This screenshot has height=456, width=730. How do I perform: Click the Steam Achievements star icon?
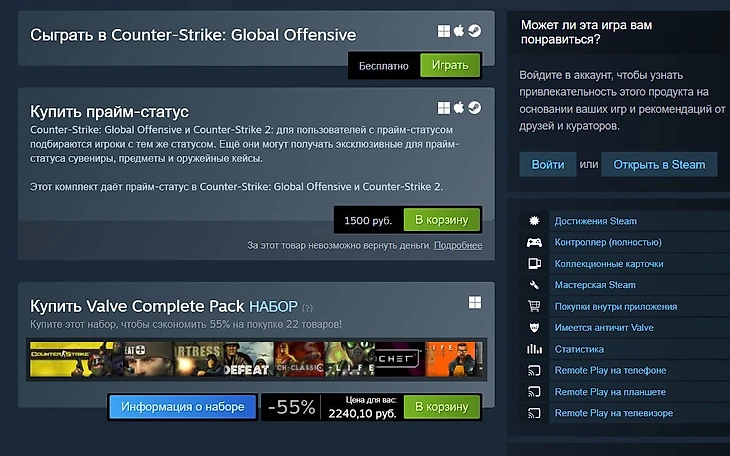[534, 221]
